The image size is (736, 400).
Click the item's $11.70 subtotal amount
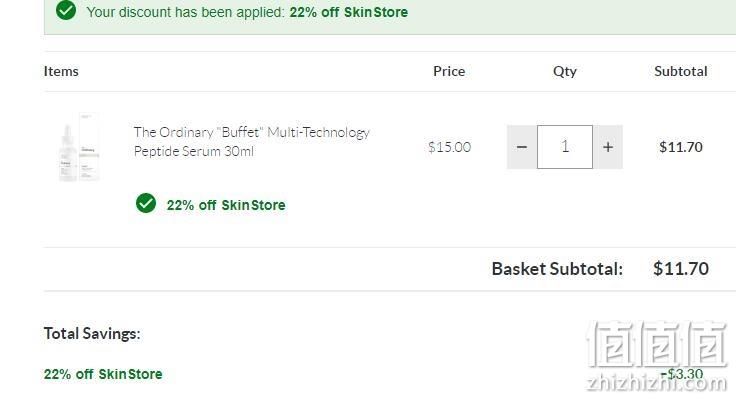click(x=681, y=147)
